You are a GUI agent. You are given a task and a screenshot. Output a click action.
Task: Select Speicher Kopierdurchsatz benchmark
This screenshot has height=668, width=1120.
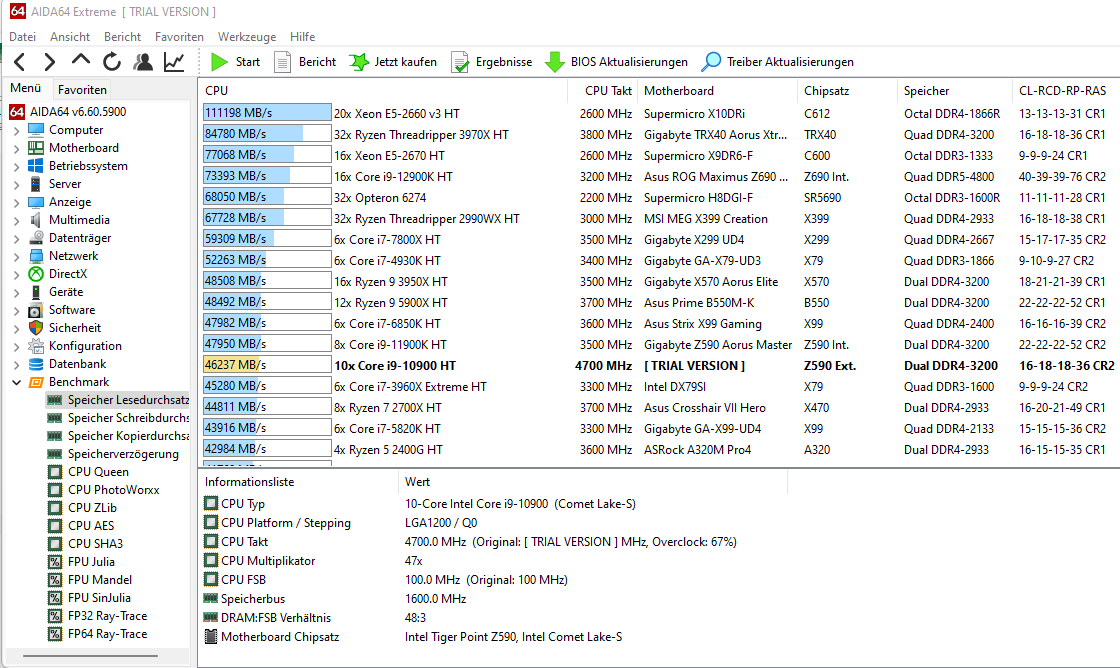pyautogui.click(x=118, y=436)
